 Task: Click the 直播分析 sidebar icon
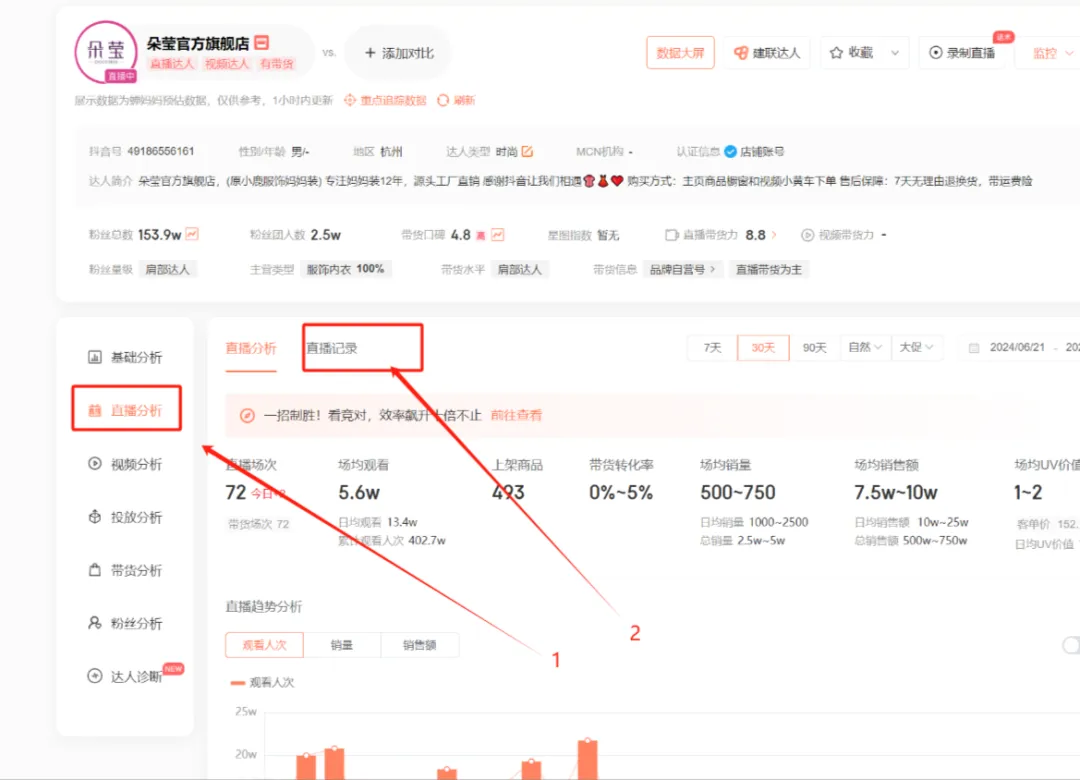pos(95,411)
